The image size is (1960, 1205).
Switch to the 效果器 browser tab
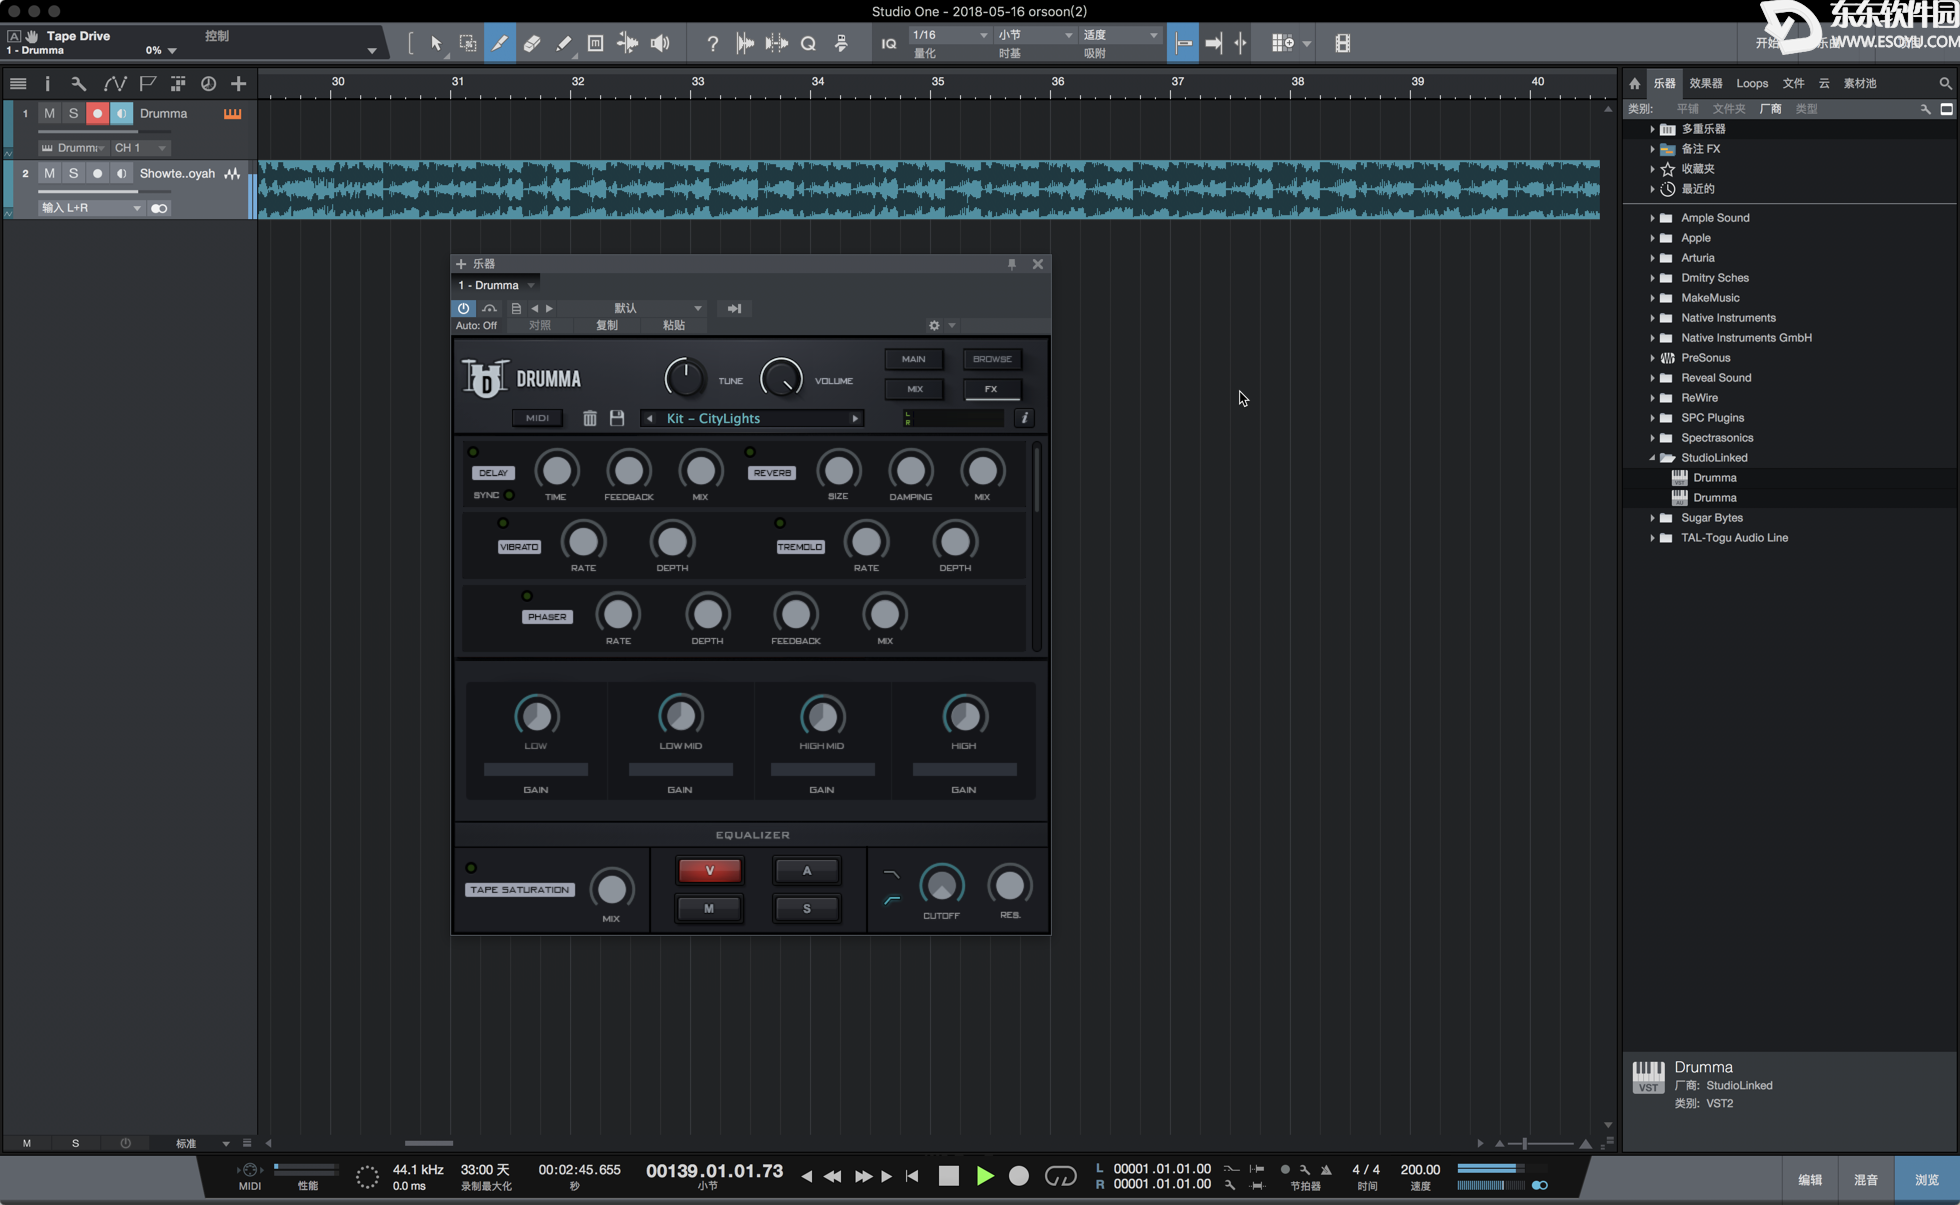[1706, 83]
